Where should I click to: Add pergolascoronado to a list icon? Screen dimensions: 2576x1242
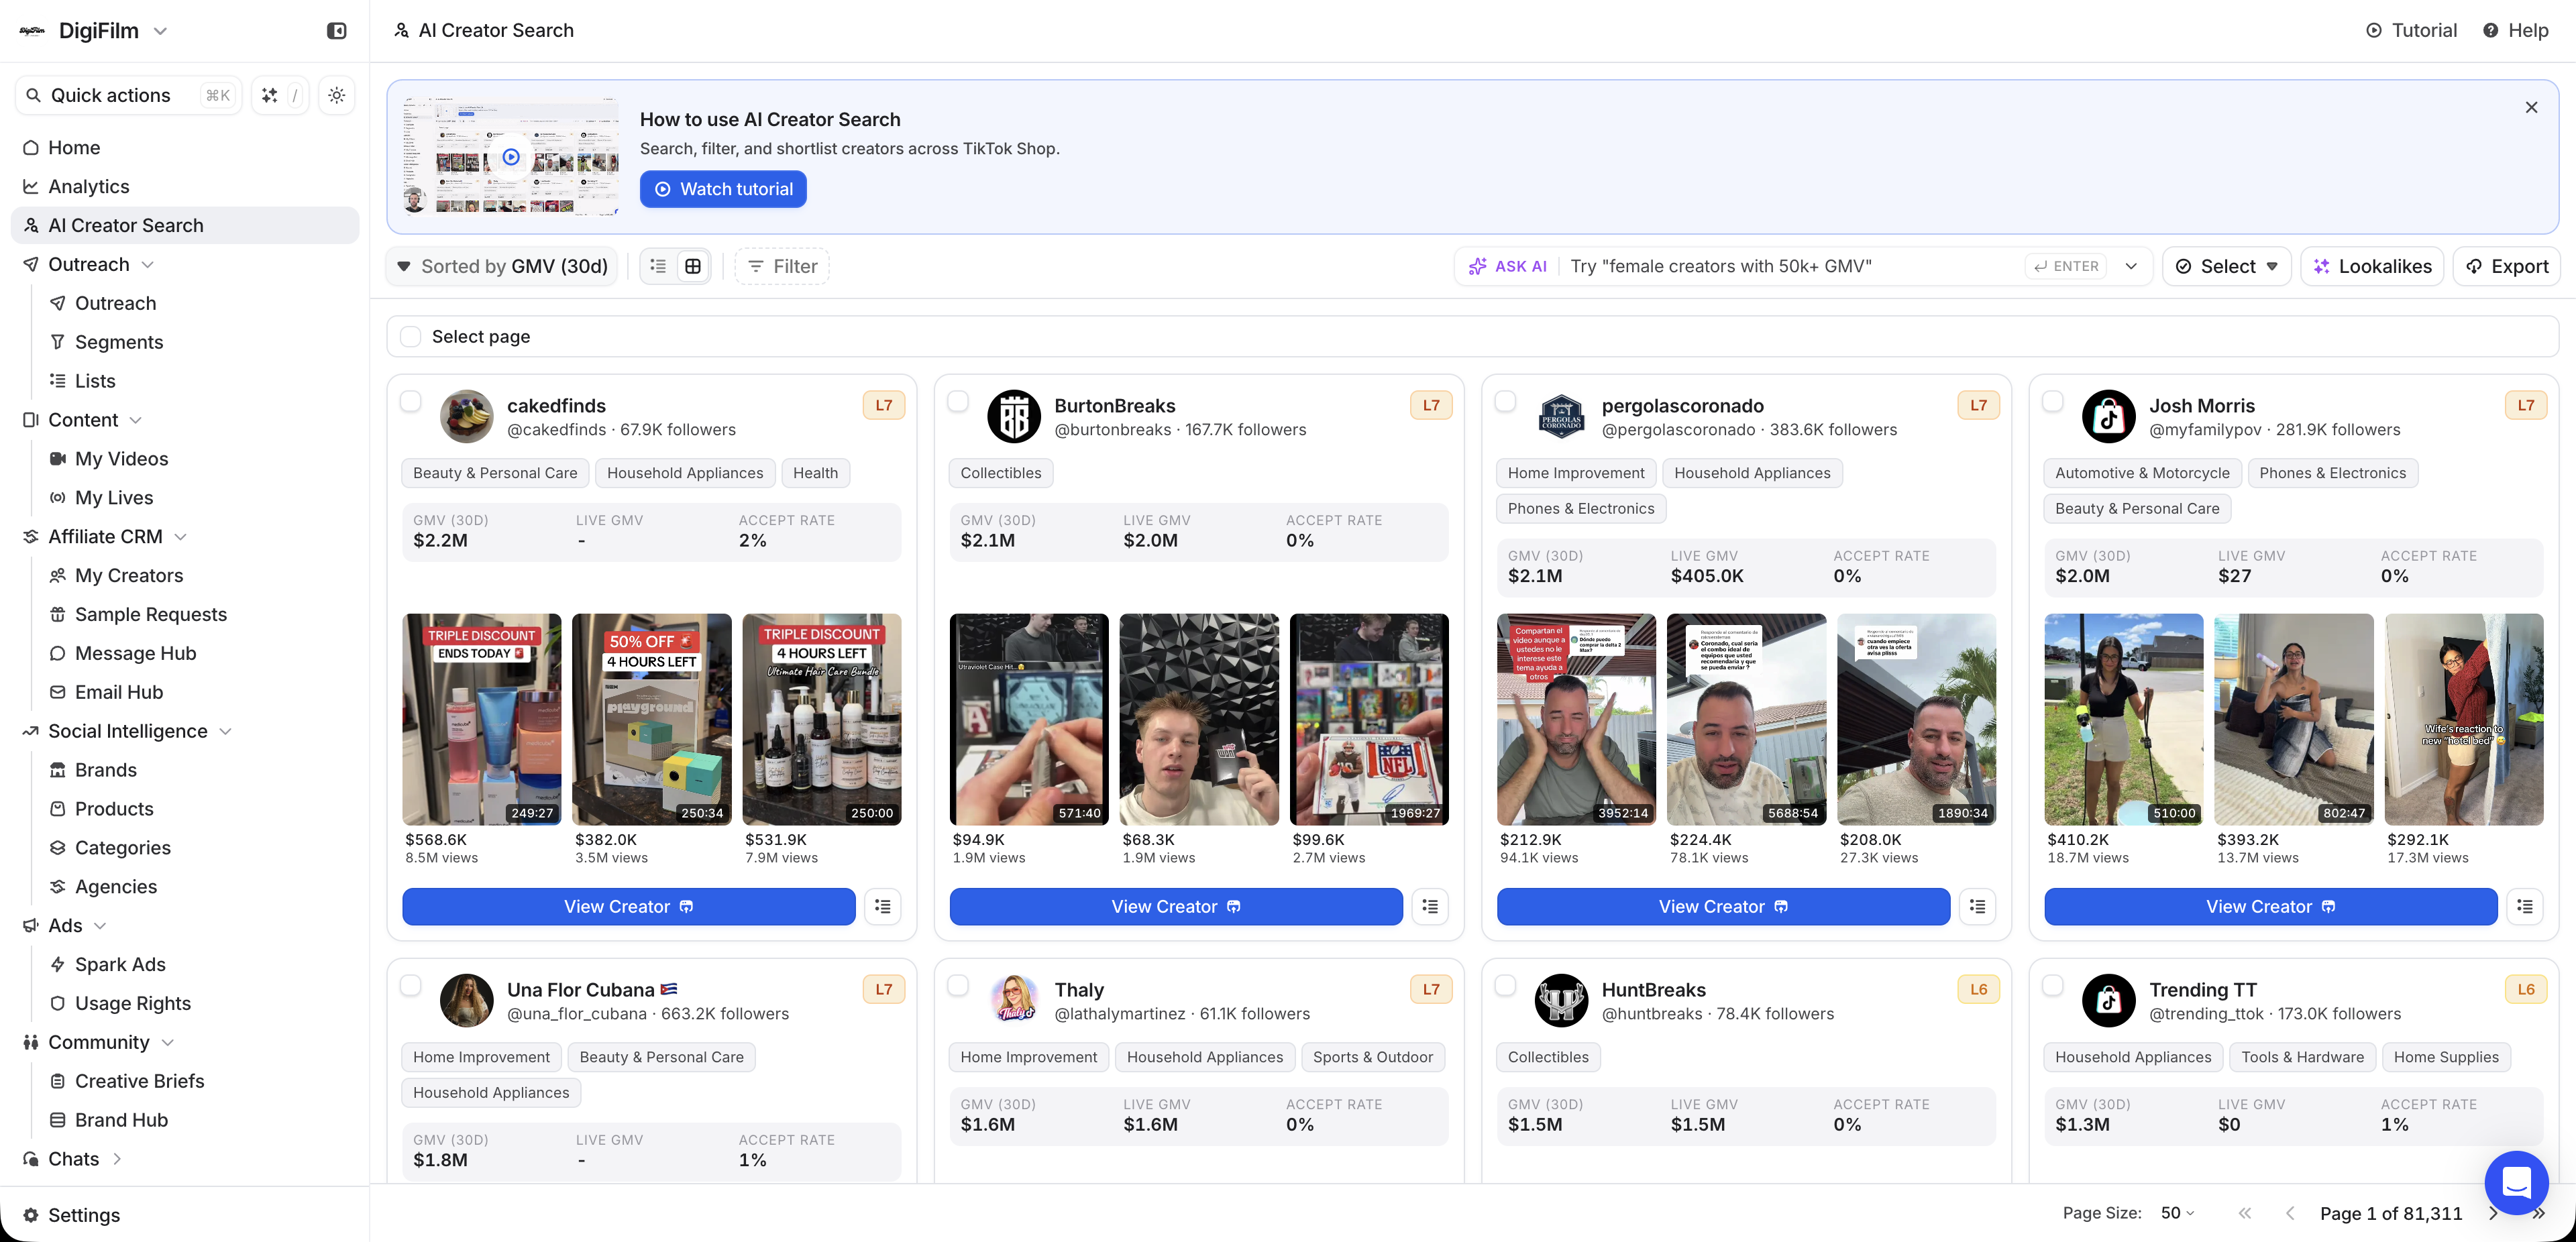(x=1977, y=906)
